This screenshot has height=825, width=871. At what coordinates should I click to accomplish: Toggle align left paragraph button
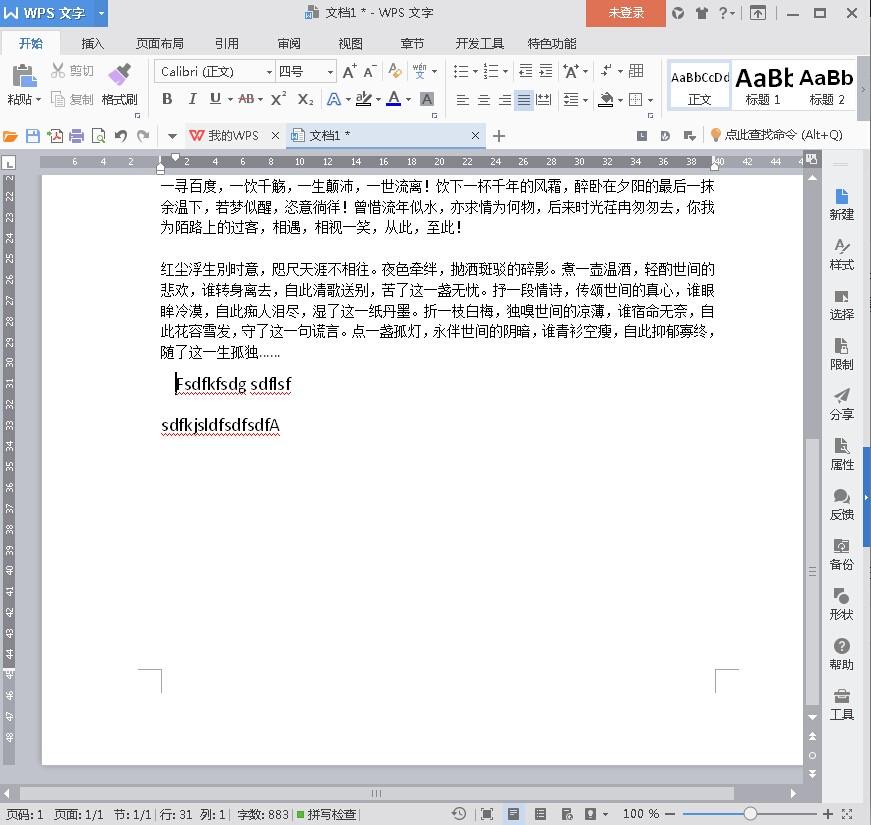point(462,100)
